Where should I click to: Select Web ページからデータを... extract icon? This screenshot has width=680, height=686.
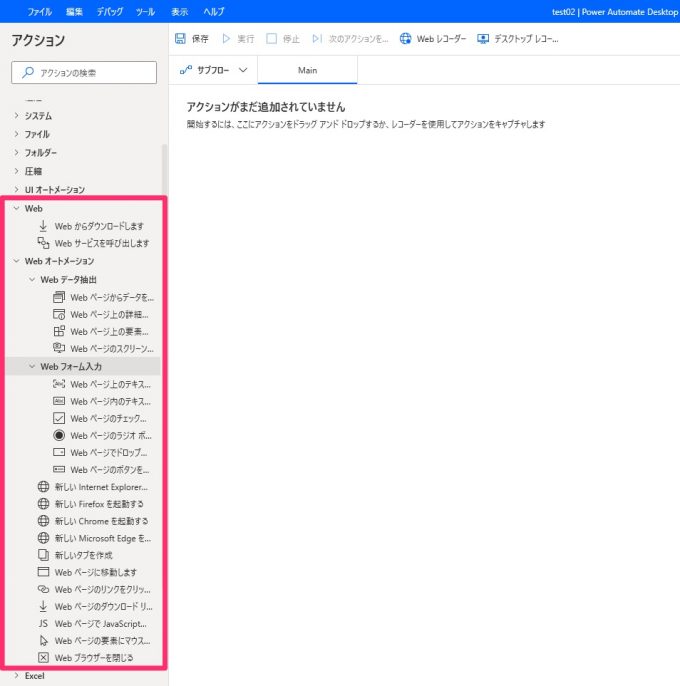[59, 298]
